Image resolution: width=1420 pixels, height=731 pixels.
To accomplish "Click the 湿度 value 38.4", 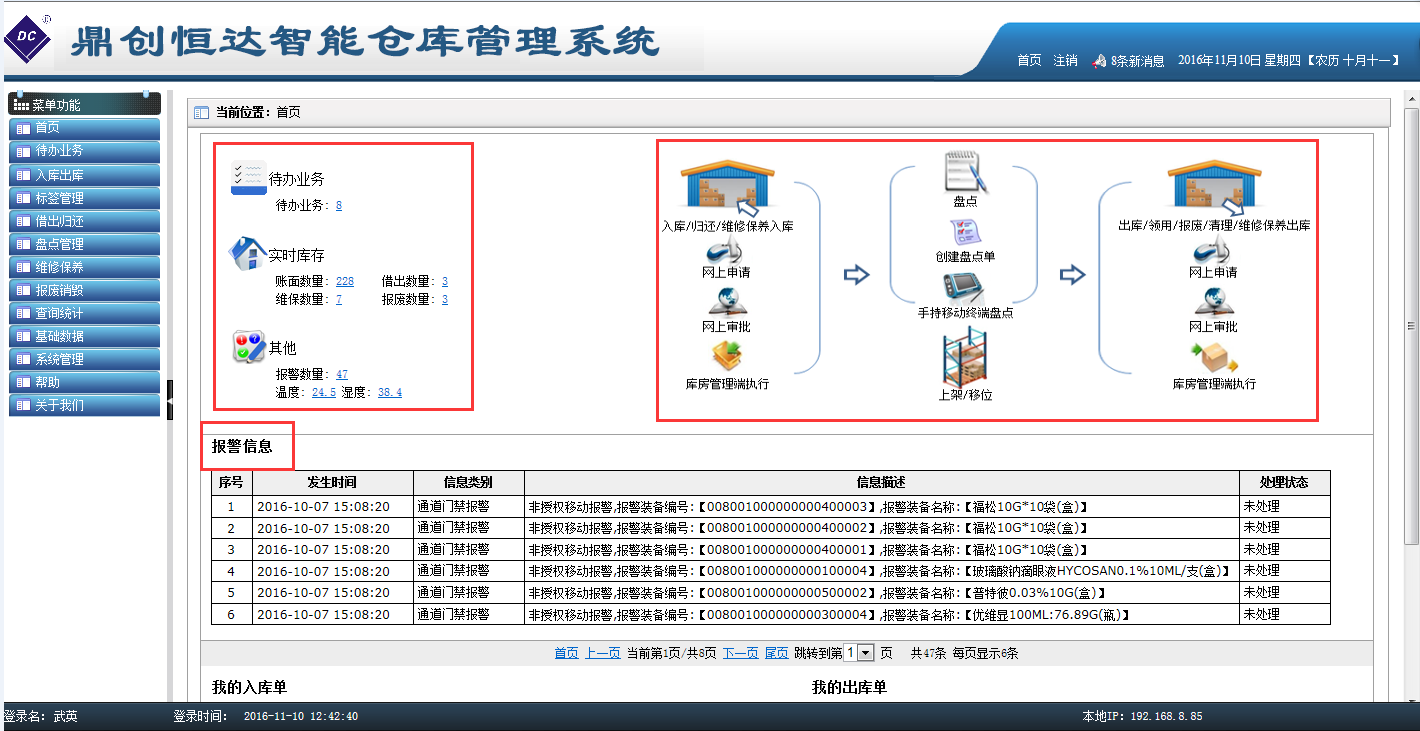I will pos(390,393).
